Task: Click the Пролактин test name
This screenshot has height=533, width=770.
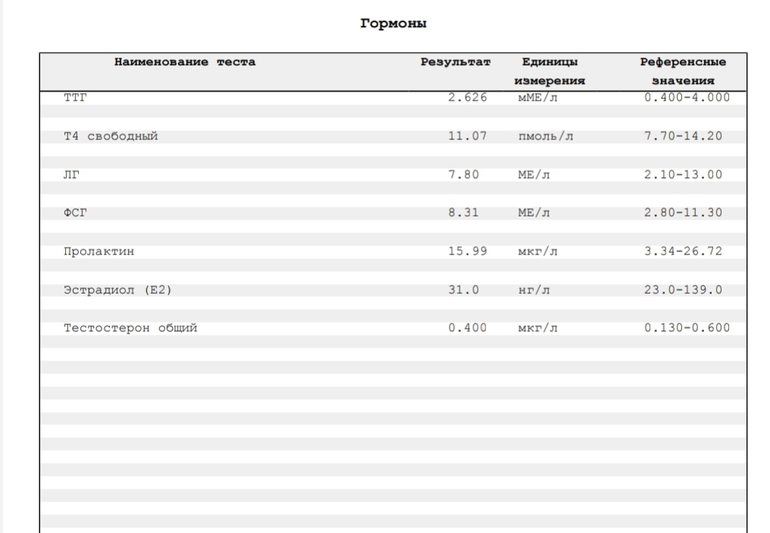Action: tap(98, 251)
